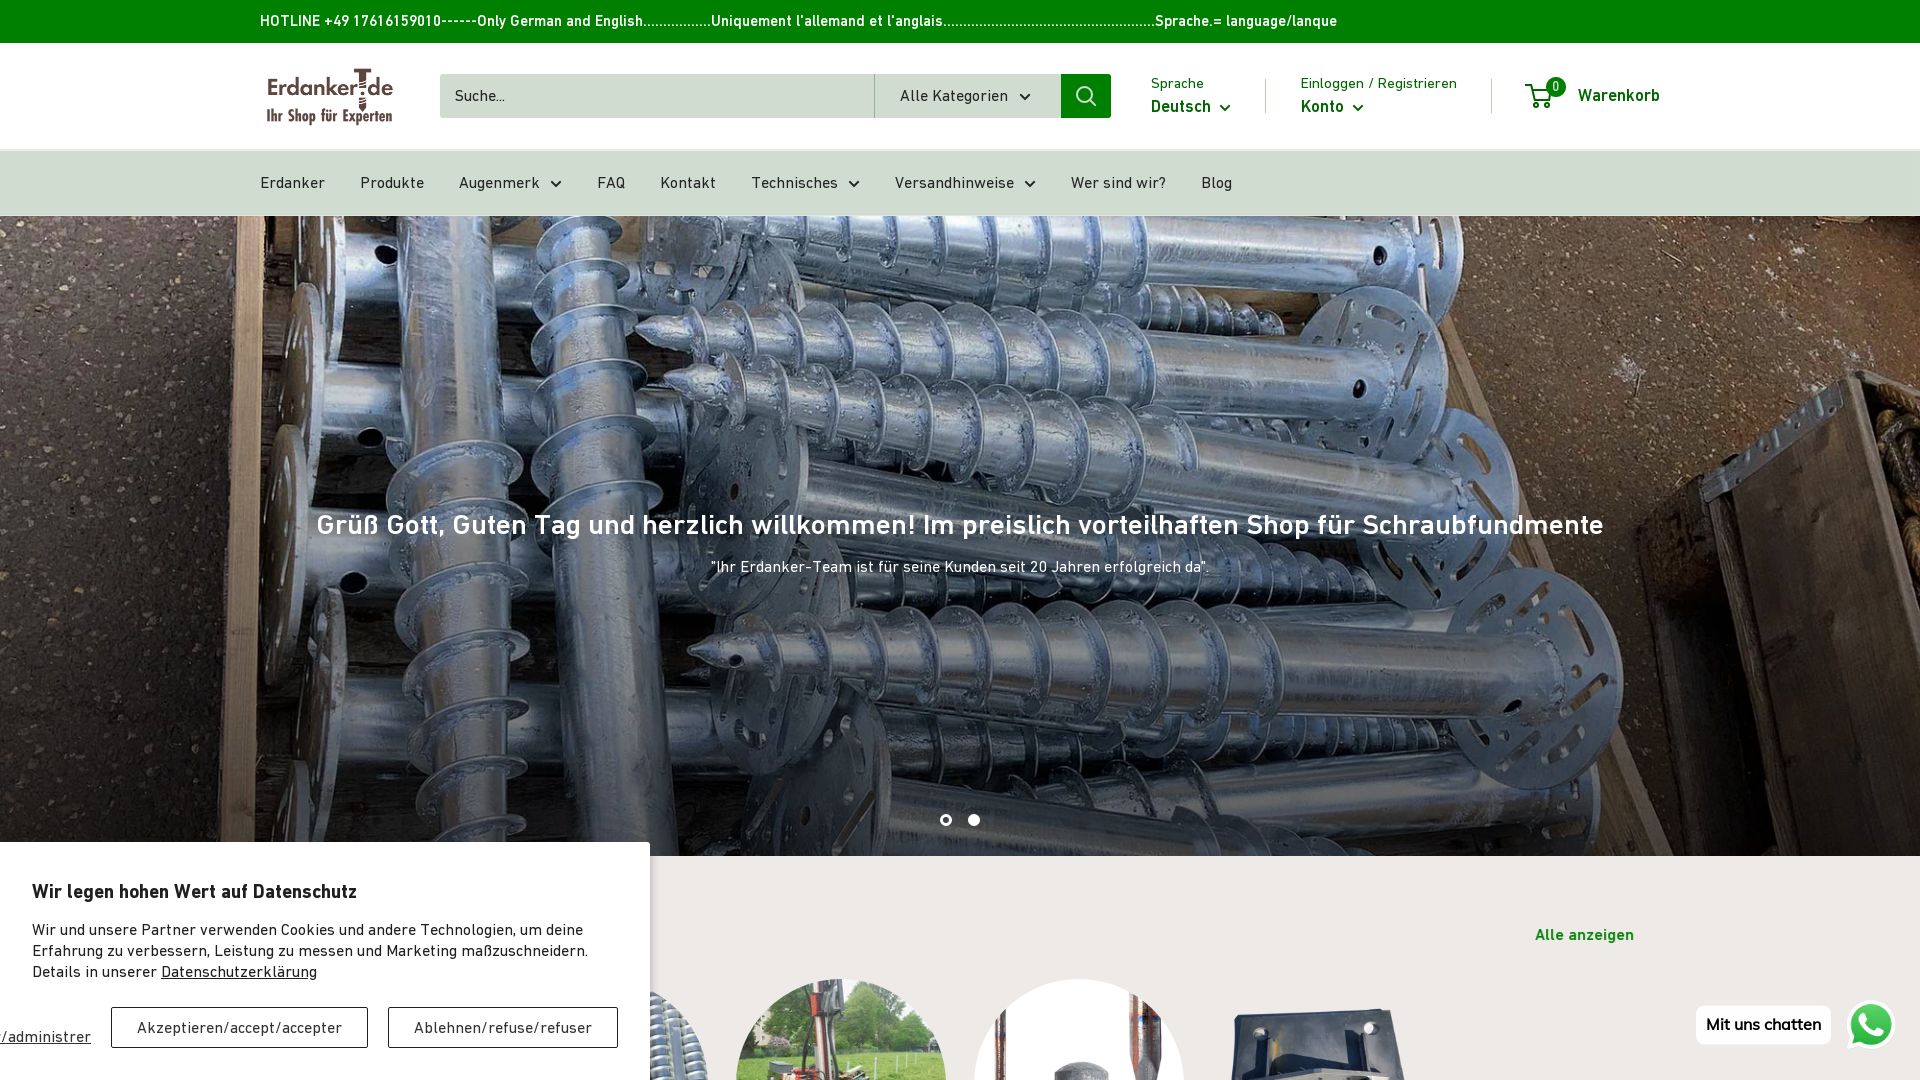Click green field drilling category thumbnail
The image size is (1920, 1080).
pyautogui.click(x=841, y=1030)
